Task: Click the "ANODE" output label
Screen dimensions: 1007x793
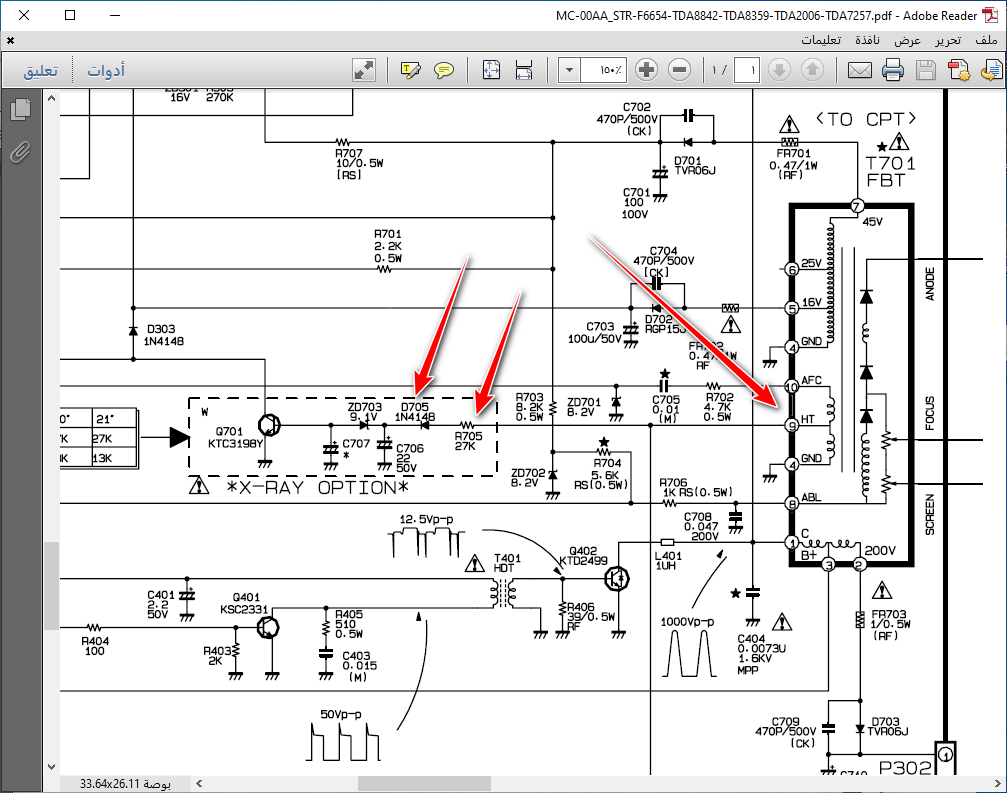Action: tap(929, 283)
